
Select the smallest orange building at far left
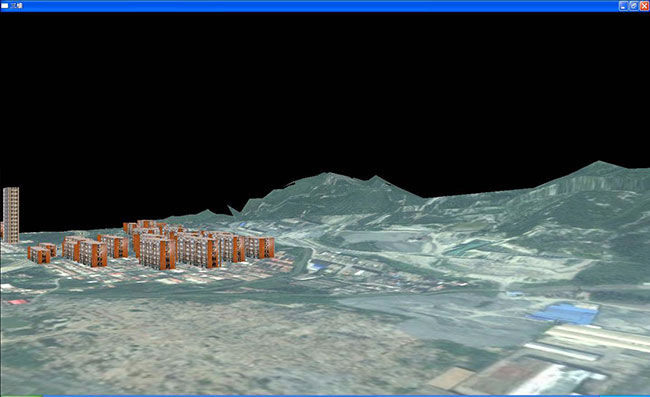coord(39,254)
